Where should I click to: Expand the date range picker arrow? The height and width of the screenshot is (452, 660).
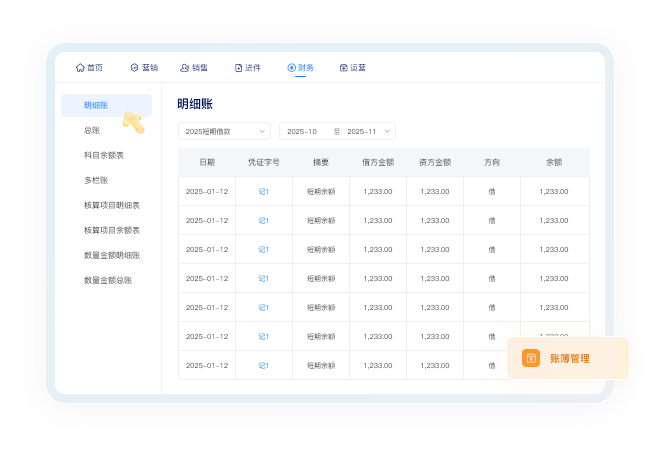[387, 131]
